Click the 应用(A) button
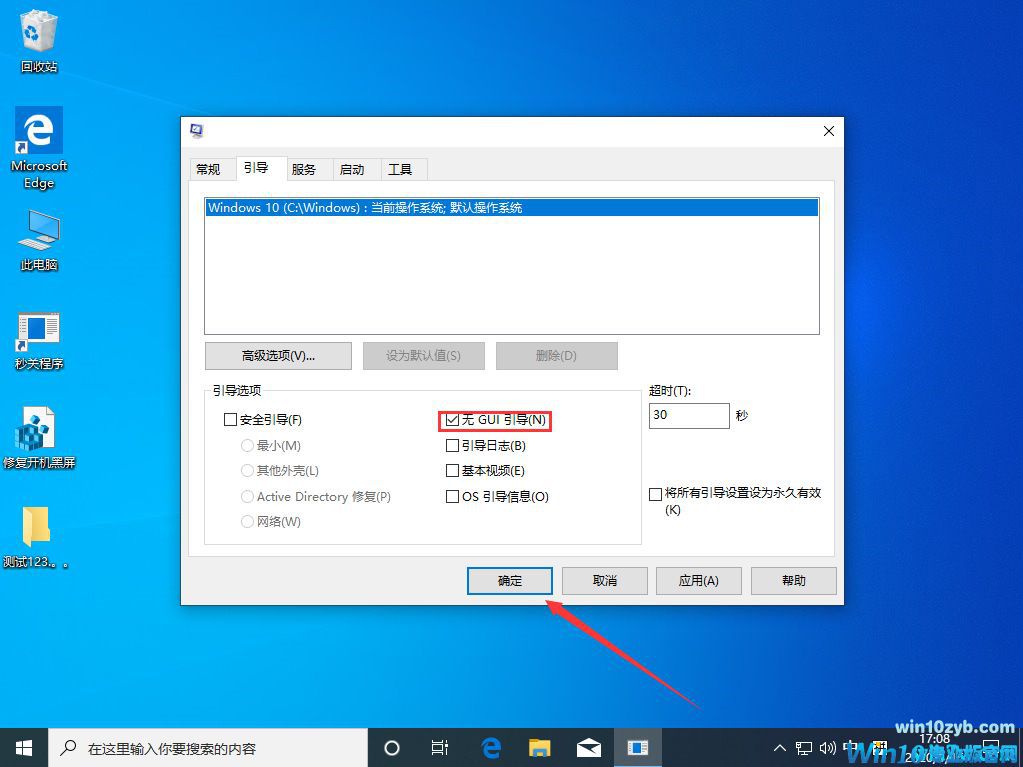 (x=698, y=580)
